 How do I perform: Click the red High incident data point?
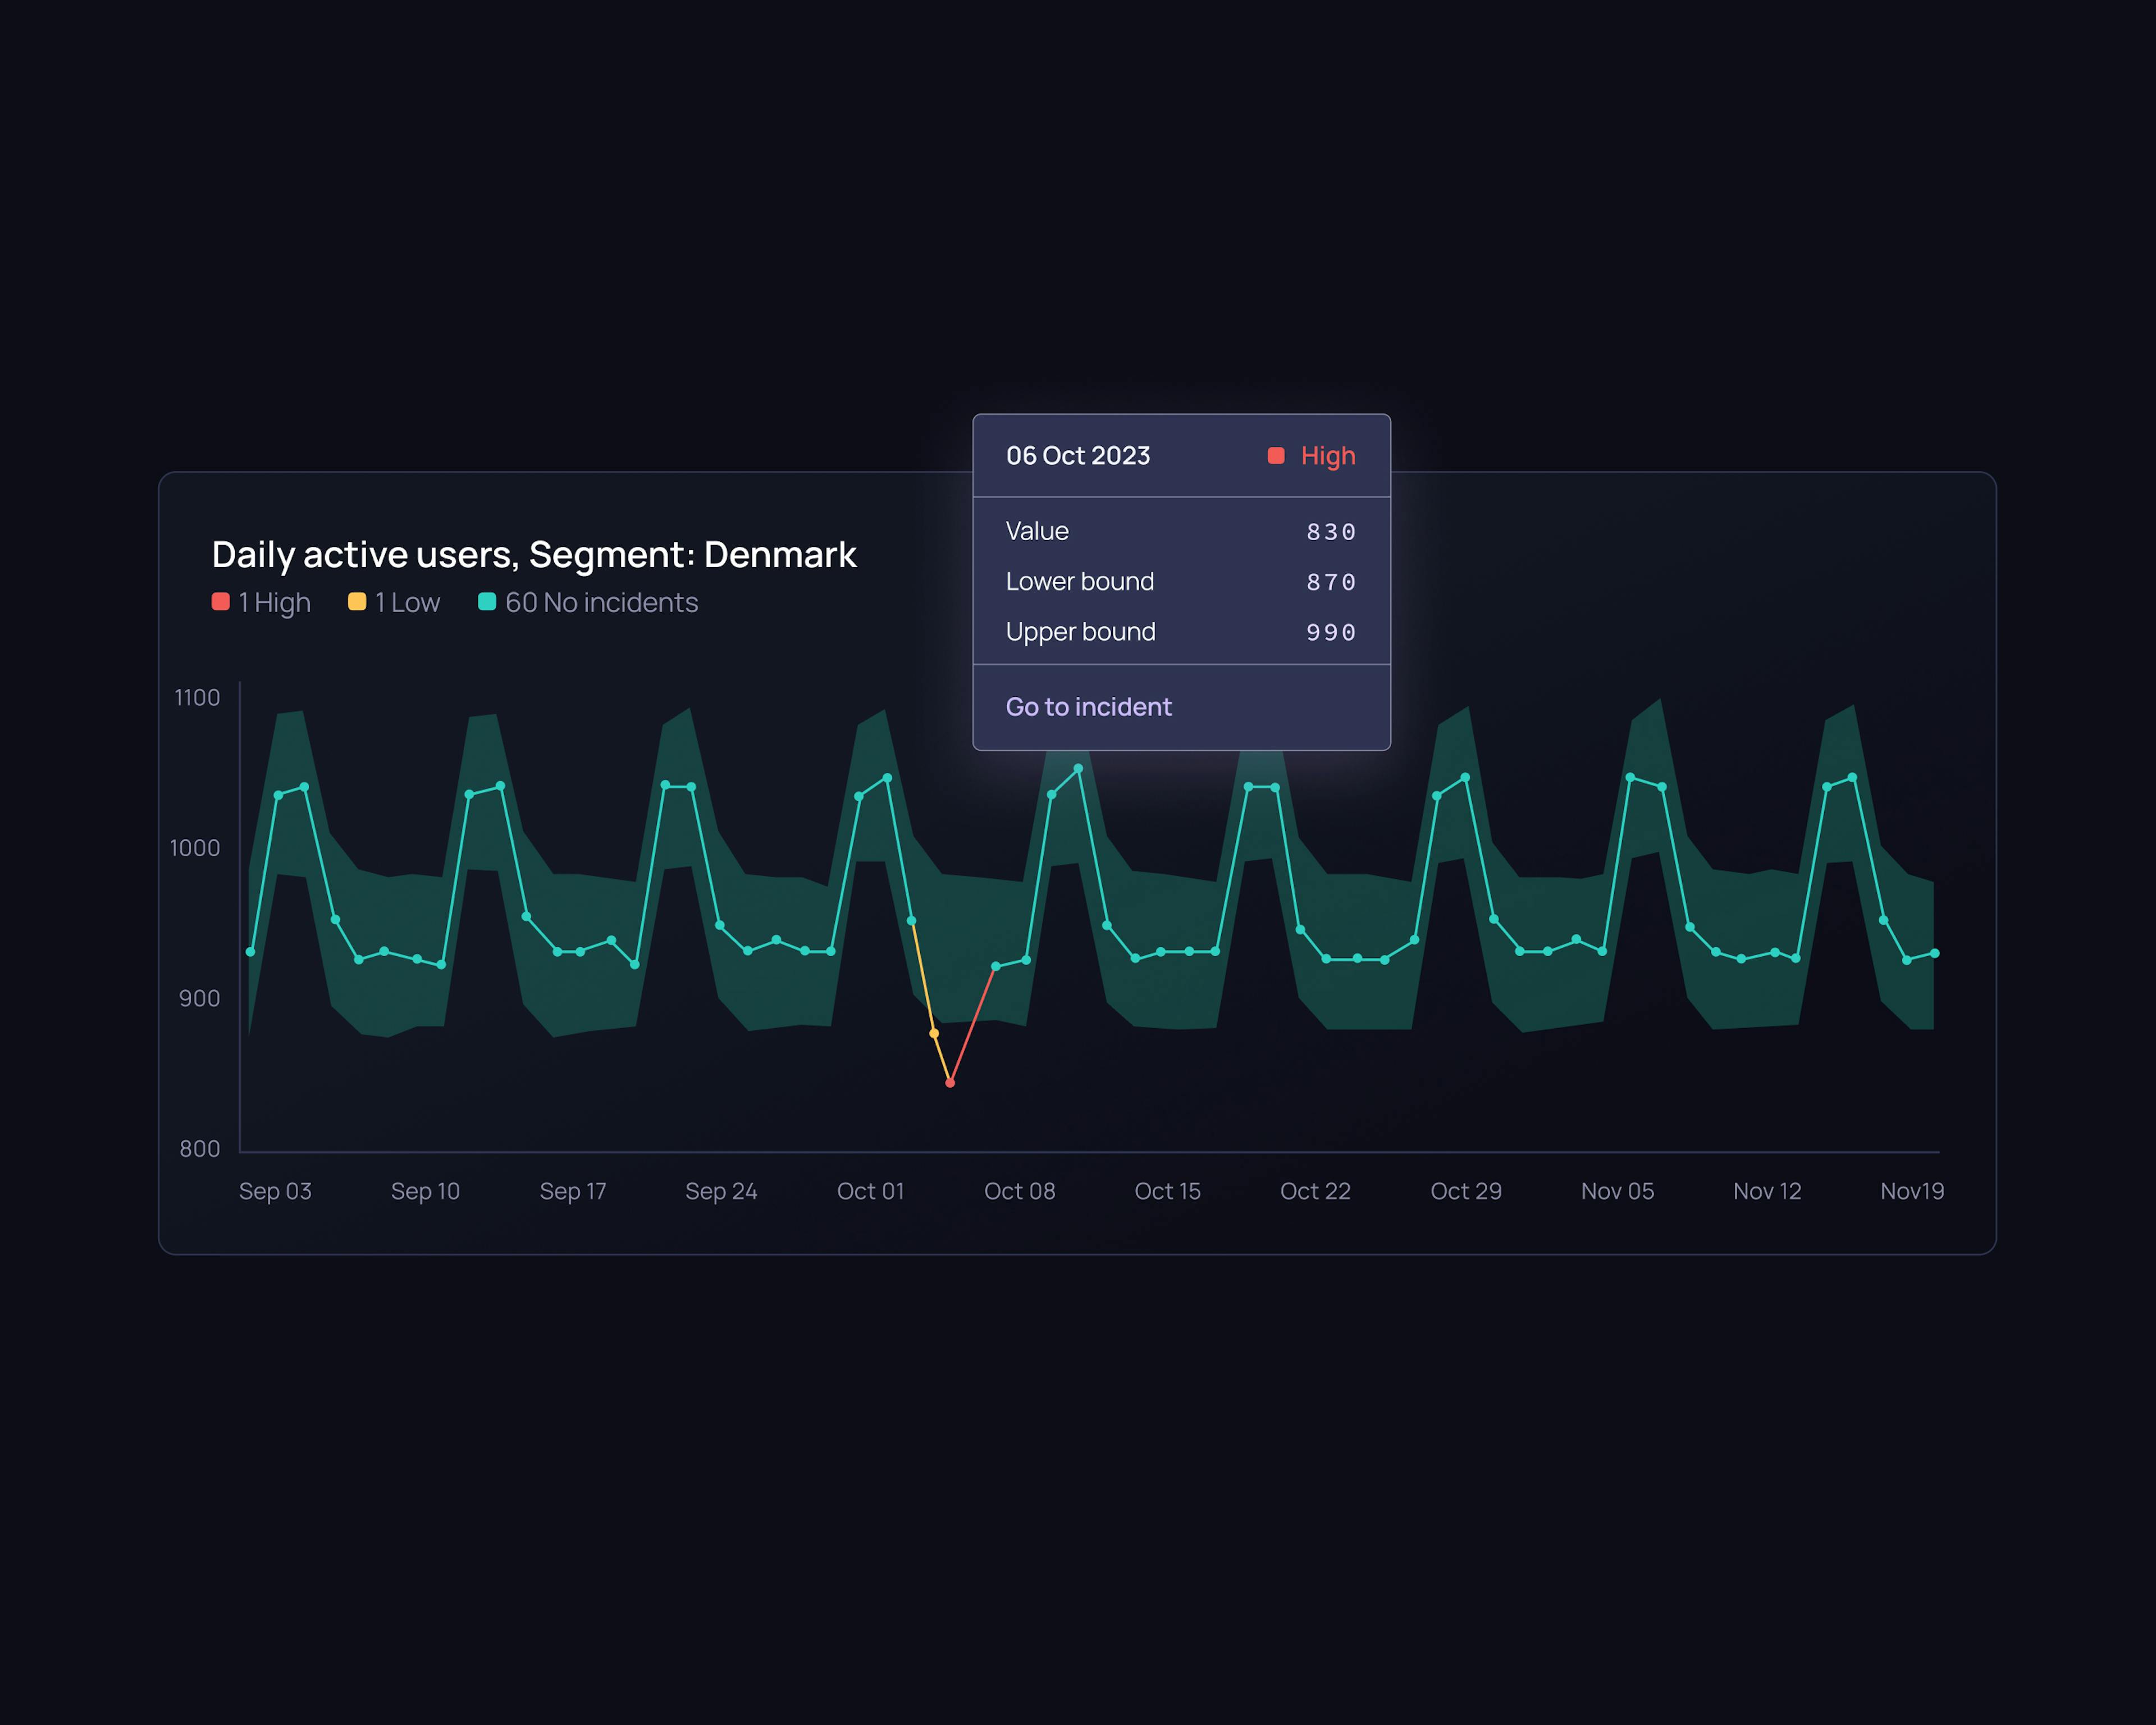tap(950, 1083)
